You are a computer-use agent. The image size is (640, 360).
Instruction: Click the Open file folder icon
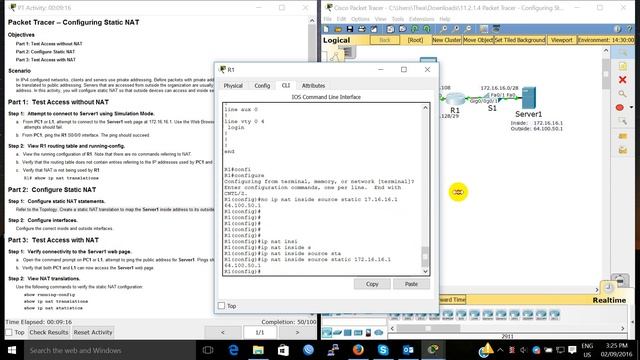pos(338,29)
